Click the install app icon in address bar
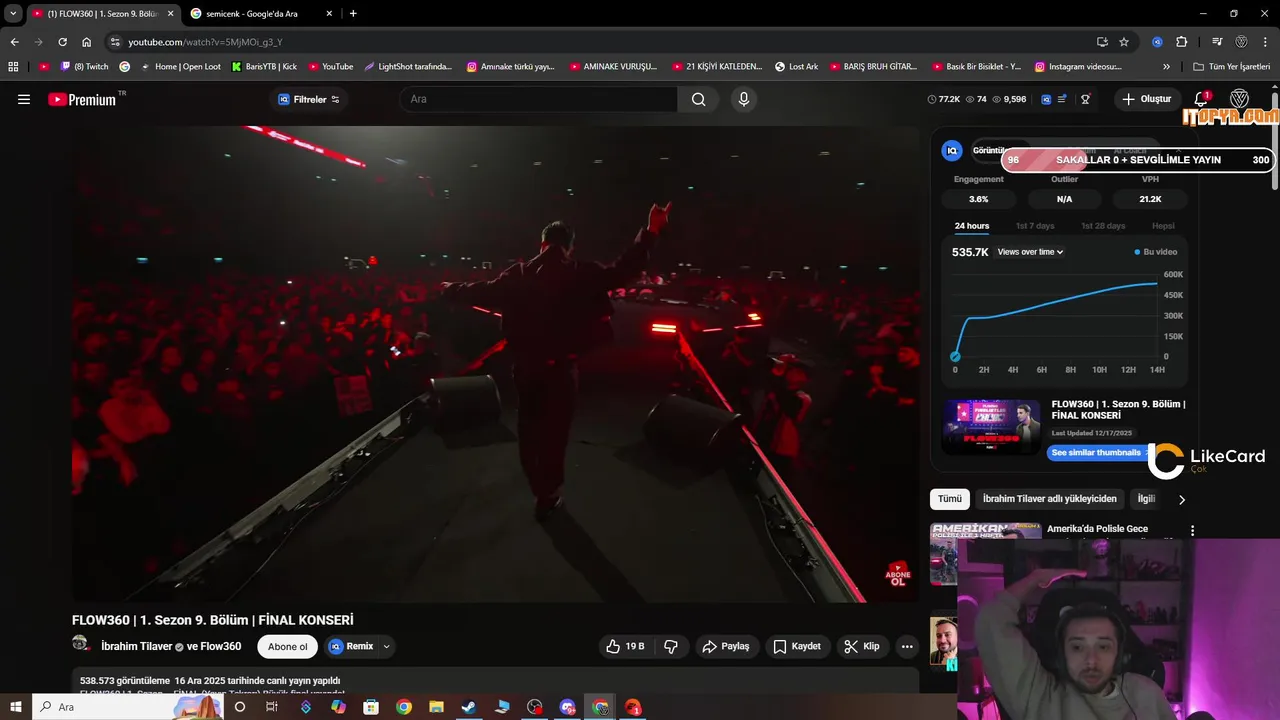 [1102, 42]
